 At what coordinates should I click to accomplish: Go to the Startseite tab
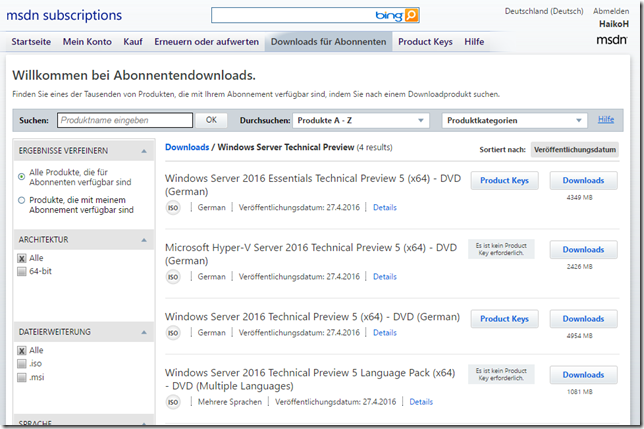(31, 42)
